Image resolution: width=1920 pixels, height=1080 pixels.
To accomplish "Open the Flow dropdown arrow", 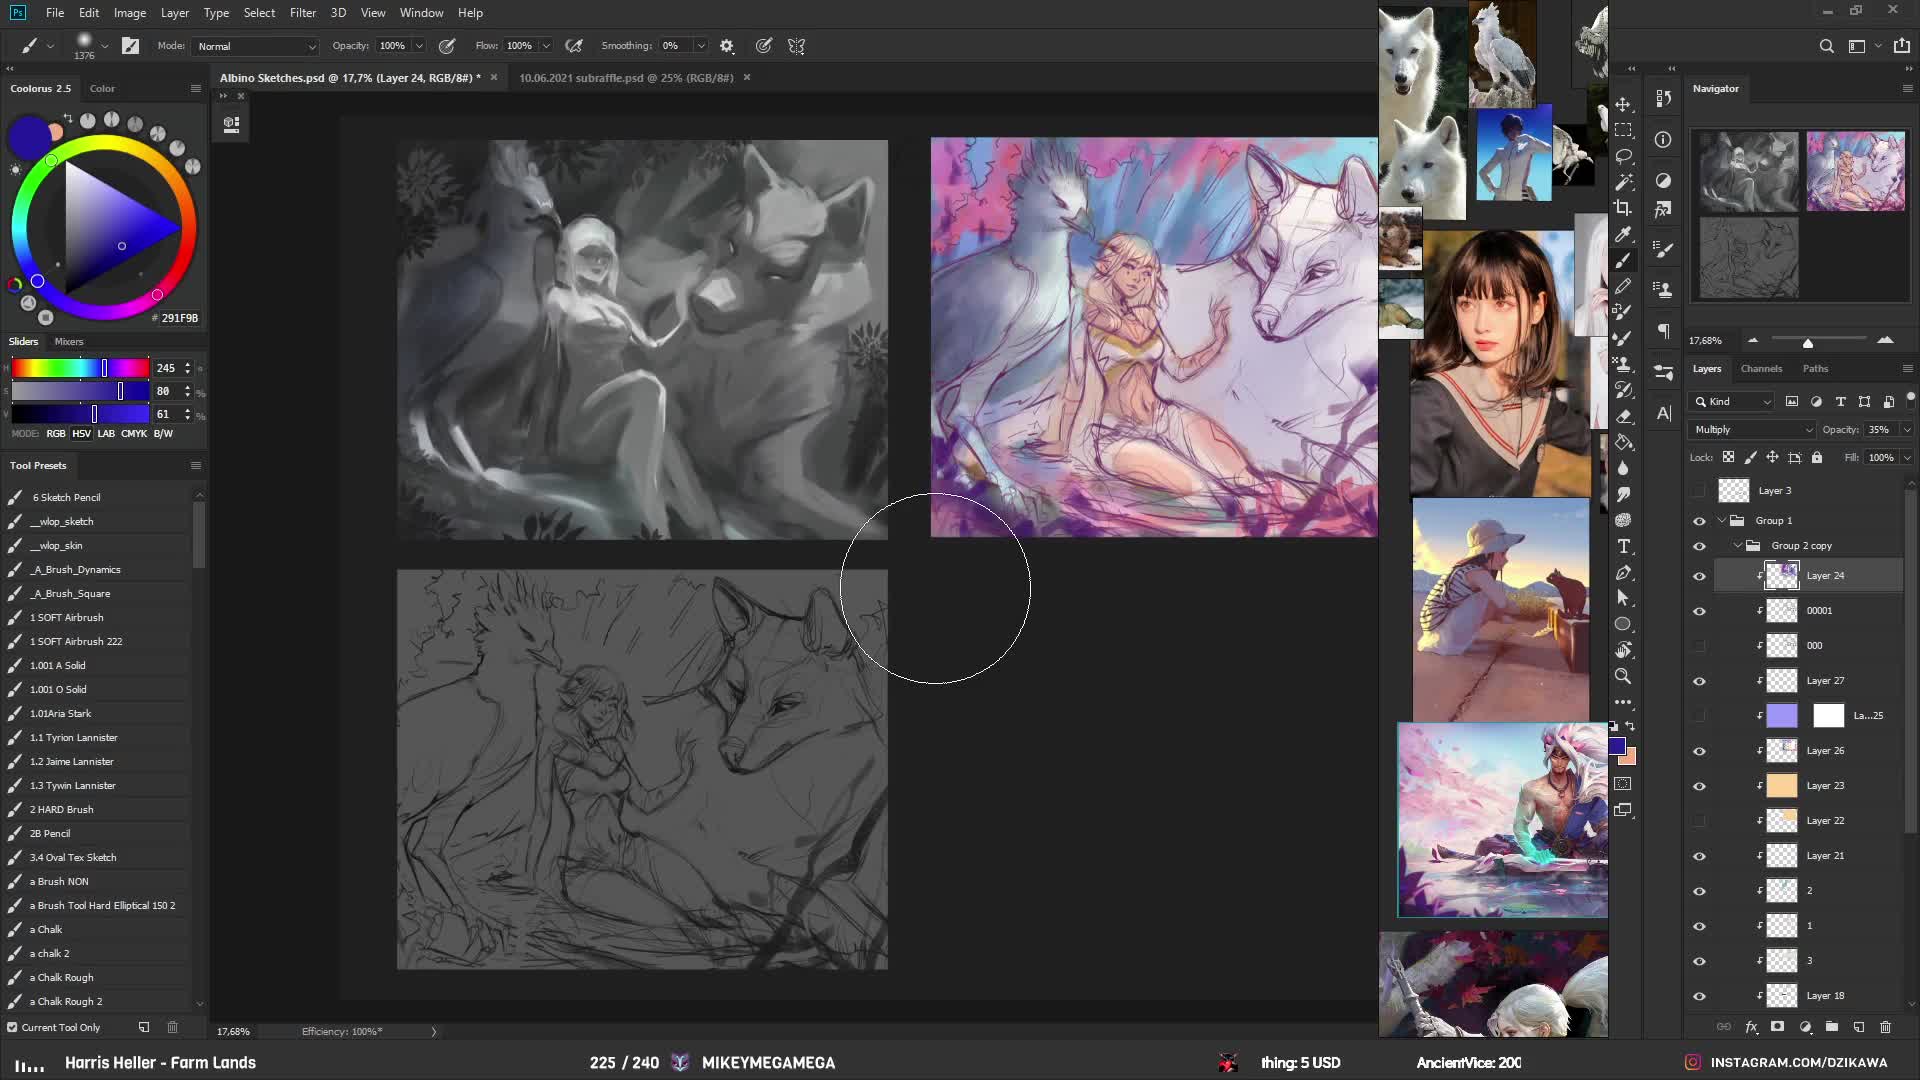I will 546,46.
